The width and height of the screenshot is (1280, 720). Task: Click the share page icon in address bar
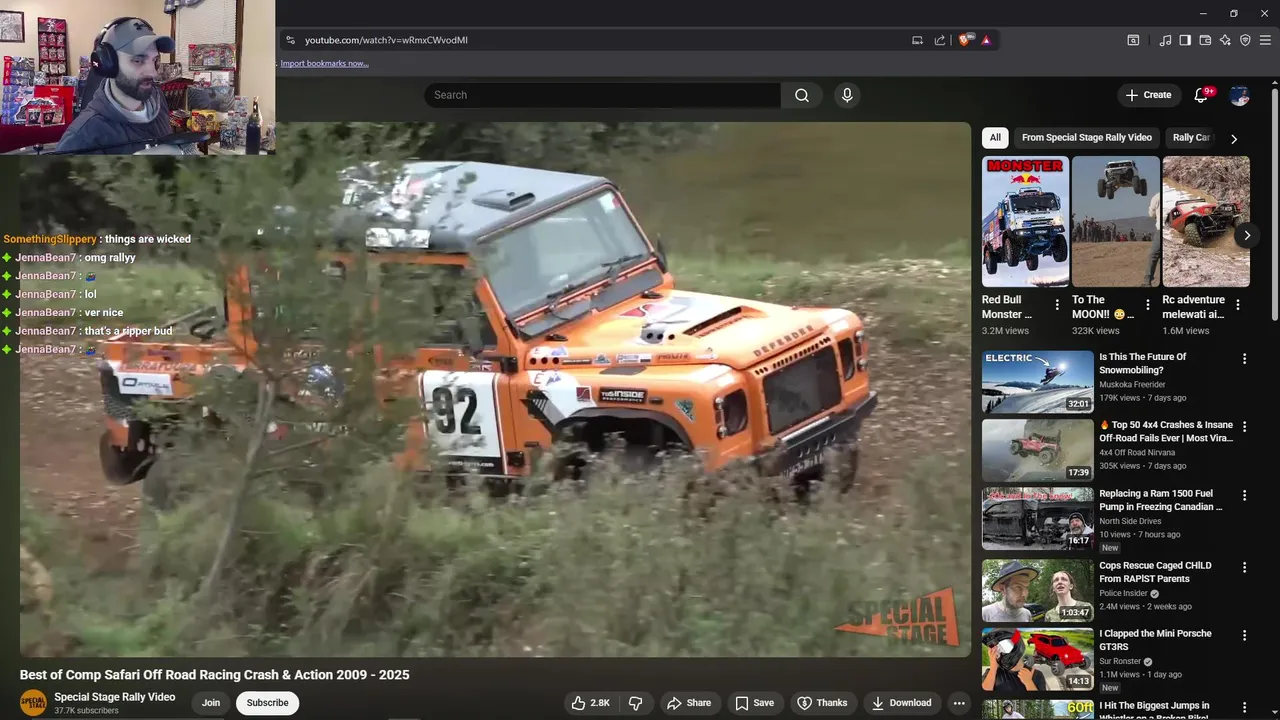pos(940,40)
